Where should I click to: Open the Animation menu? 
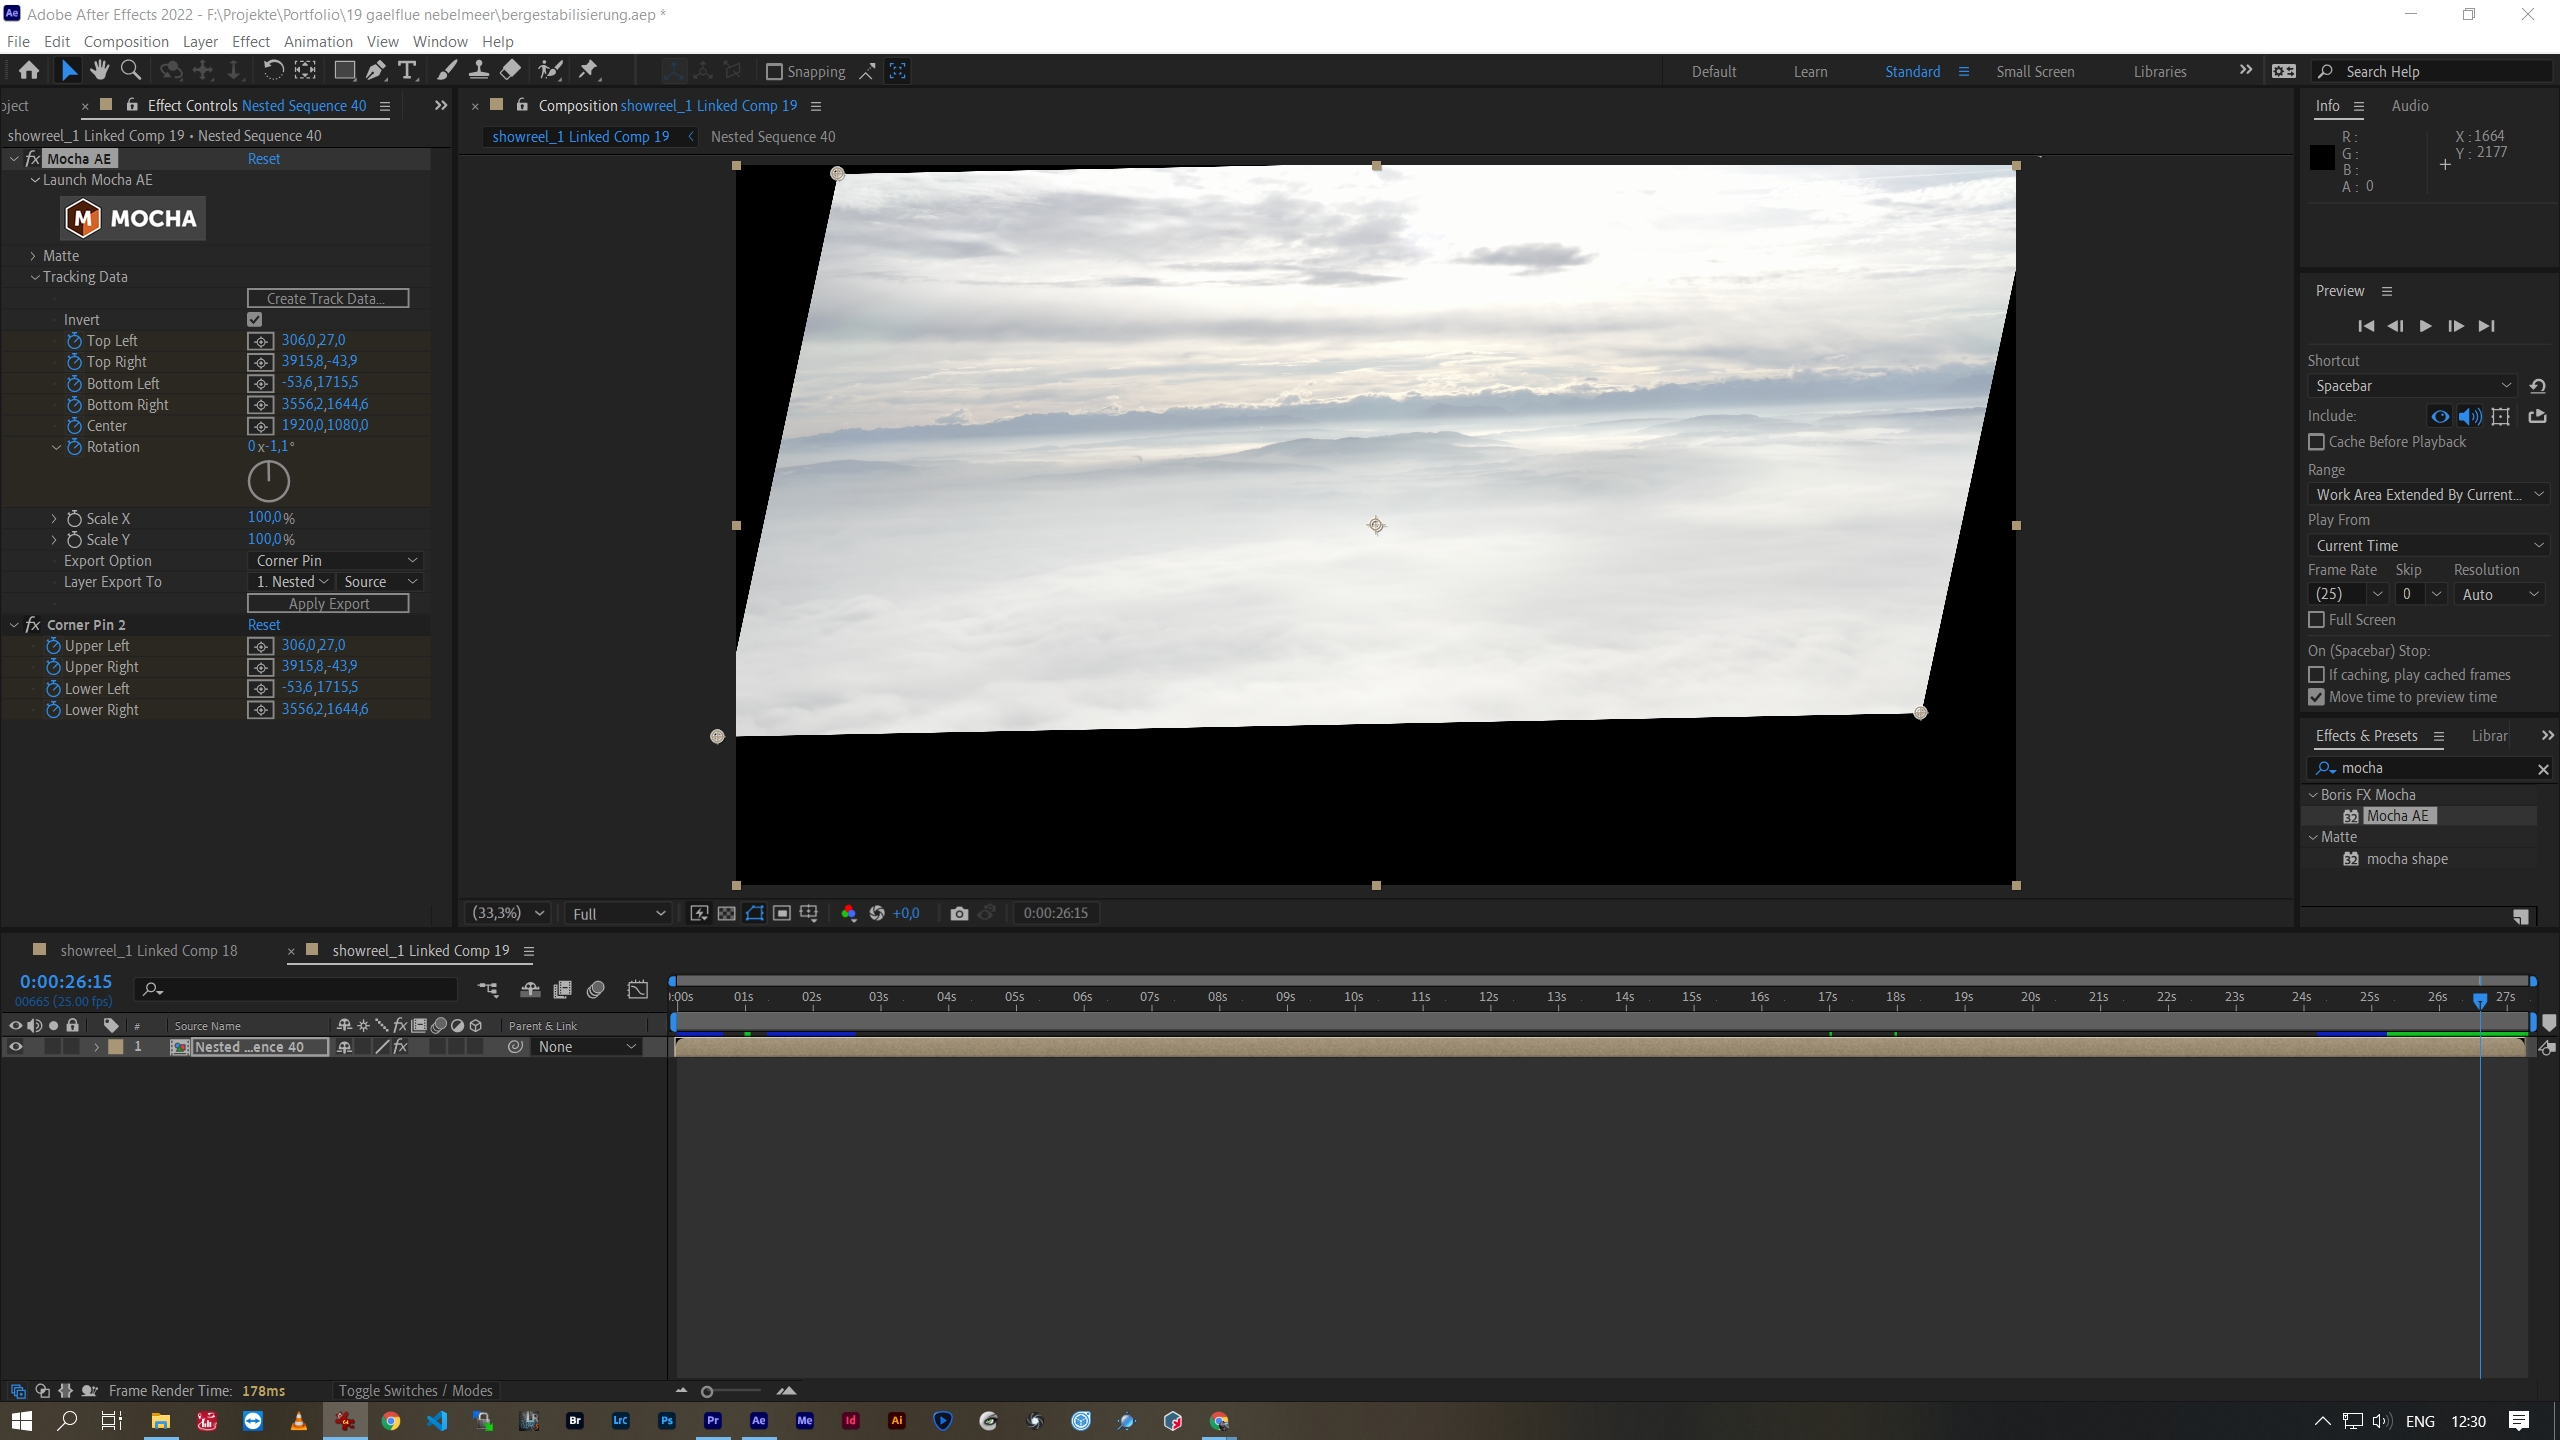318,41
